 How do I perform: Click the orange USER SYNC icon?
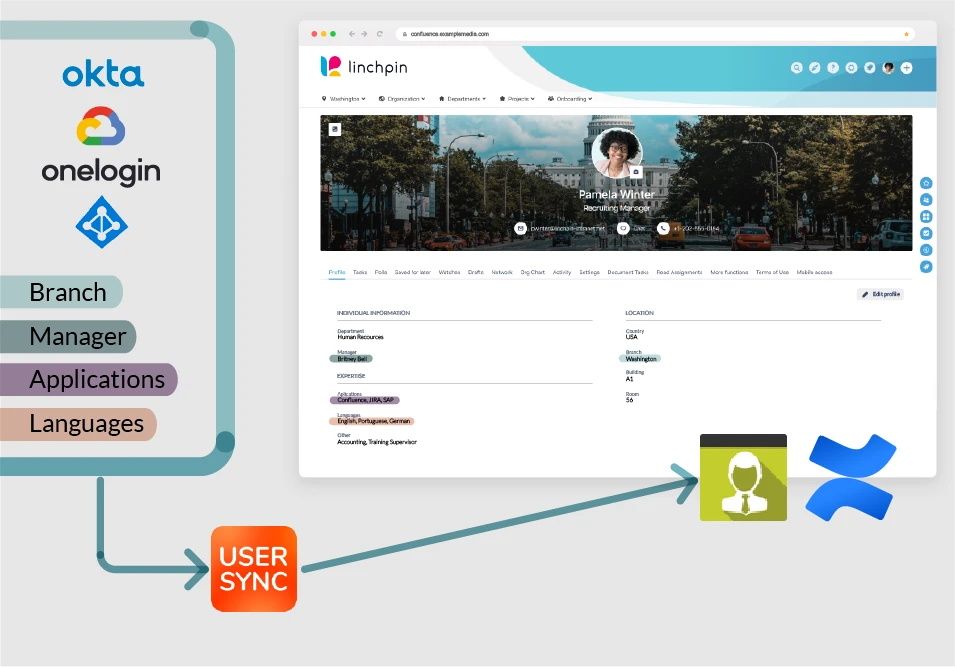(254, 569)
